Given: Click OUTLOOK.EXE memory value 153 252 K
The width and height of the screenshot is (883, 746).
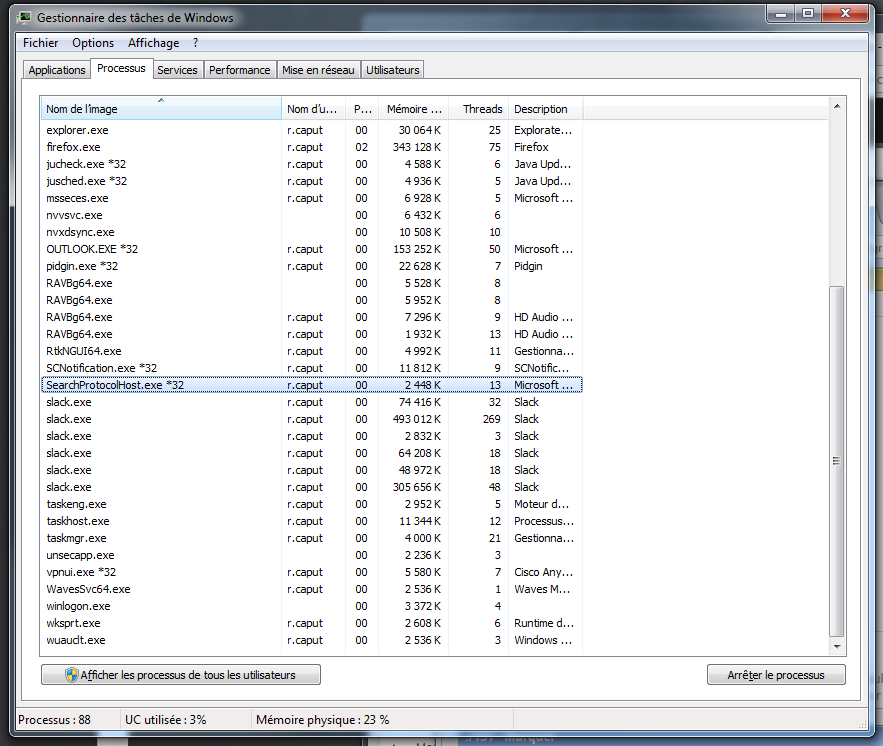Looking at the screenshot, I should 417,249.
